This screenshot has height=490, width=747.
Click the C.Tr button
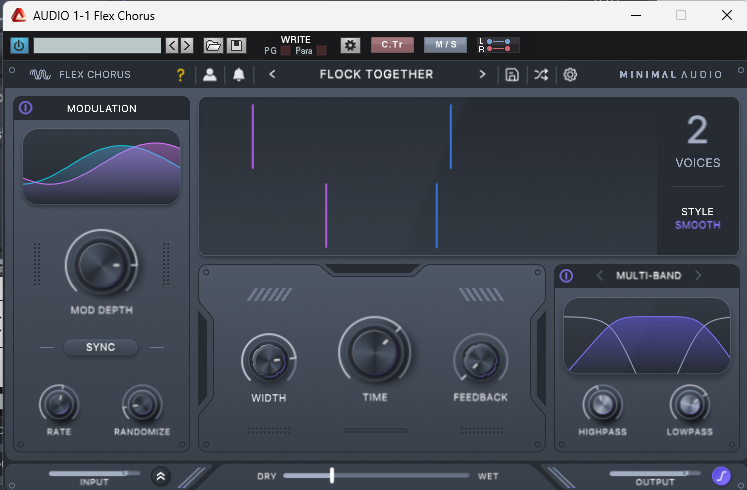point(392,45)
